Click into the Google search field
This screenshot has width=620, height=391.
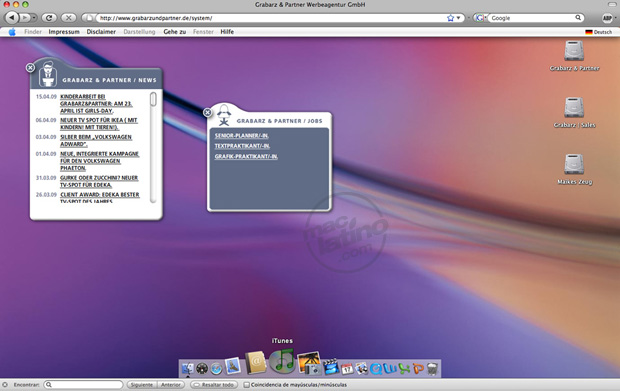(532, 18)
